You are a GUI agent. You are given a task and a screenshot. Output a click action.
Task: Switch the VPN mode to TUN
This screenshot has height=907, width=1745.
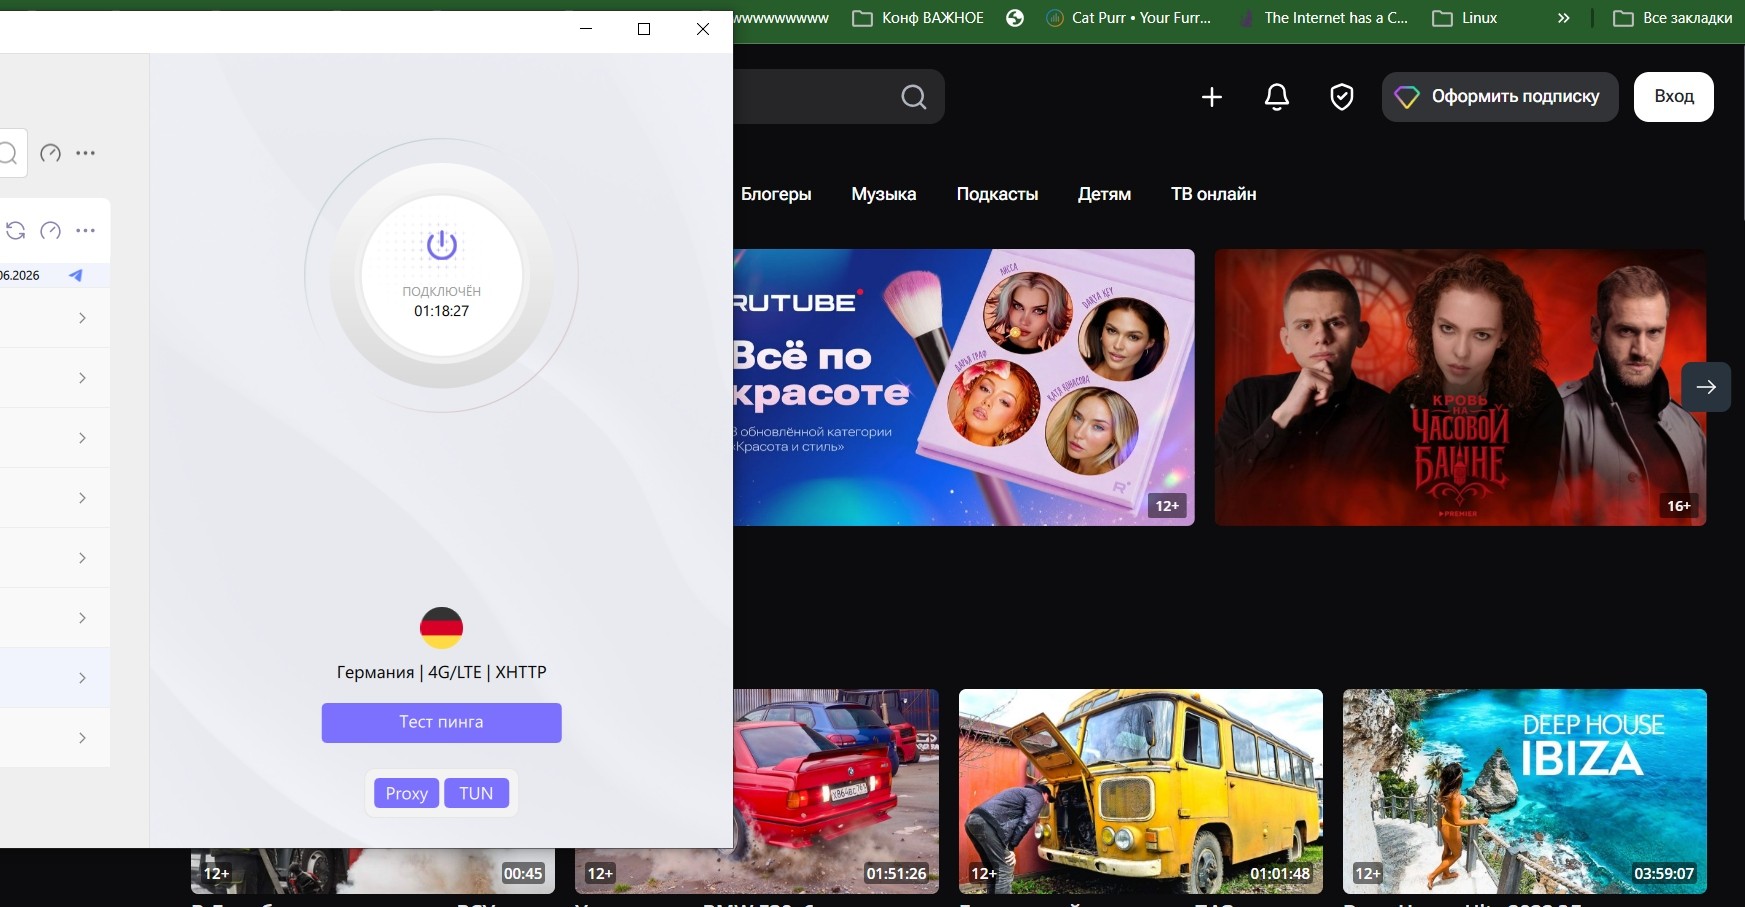pyautogui.click(x=476, y=793)
